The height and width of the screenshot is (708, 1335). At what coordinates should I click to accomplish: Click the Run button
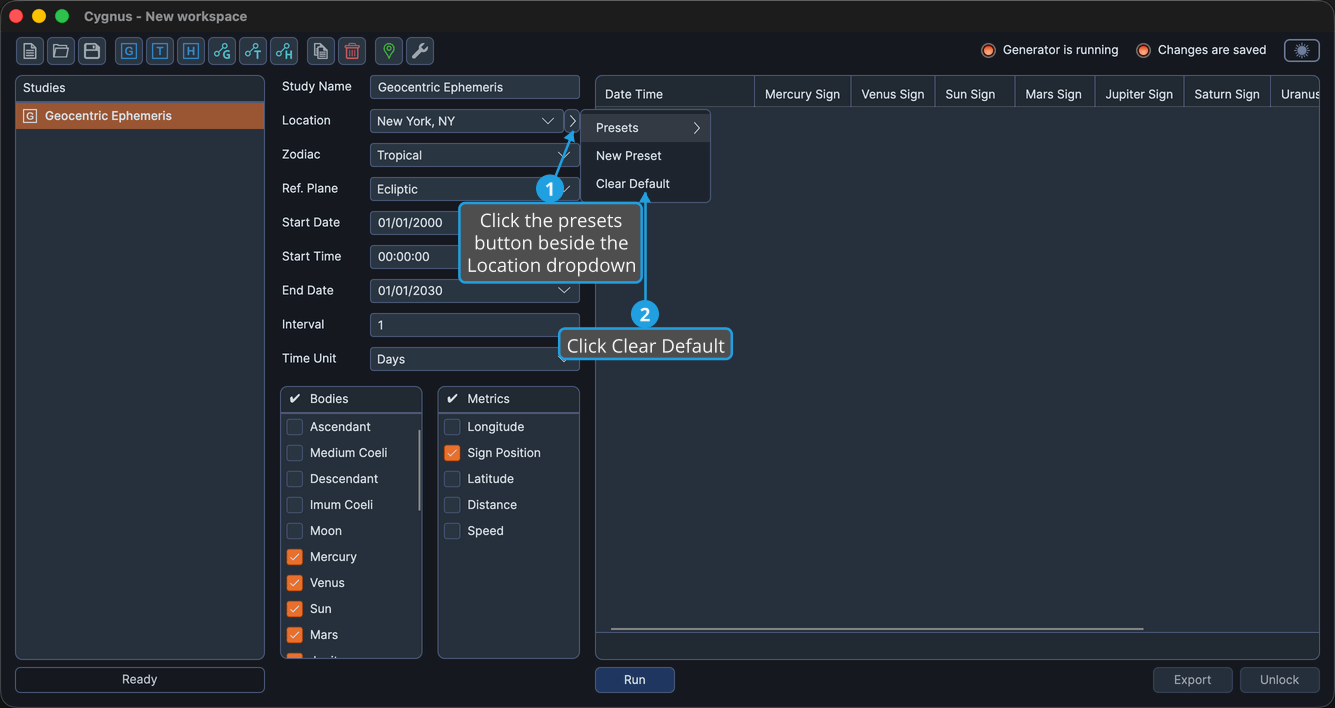click(635, 680)
